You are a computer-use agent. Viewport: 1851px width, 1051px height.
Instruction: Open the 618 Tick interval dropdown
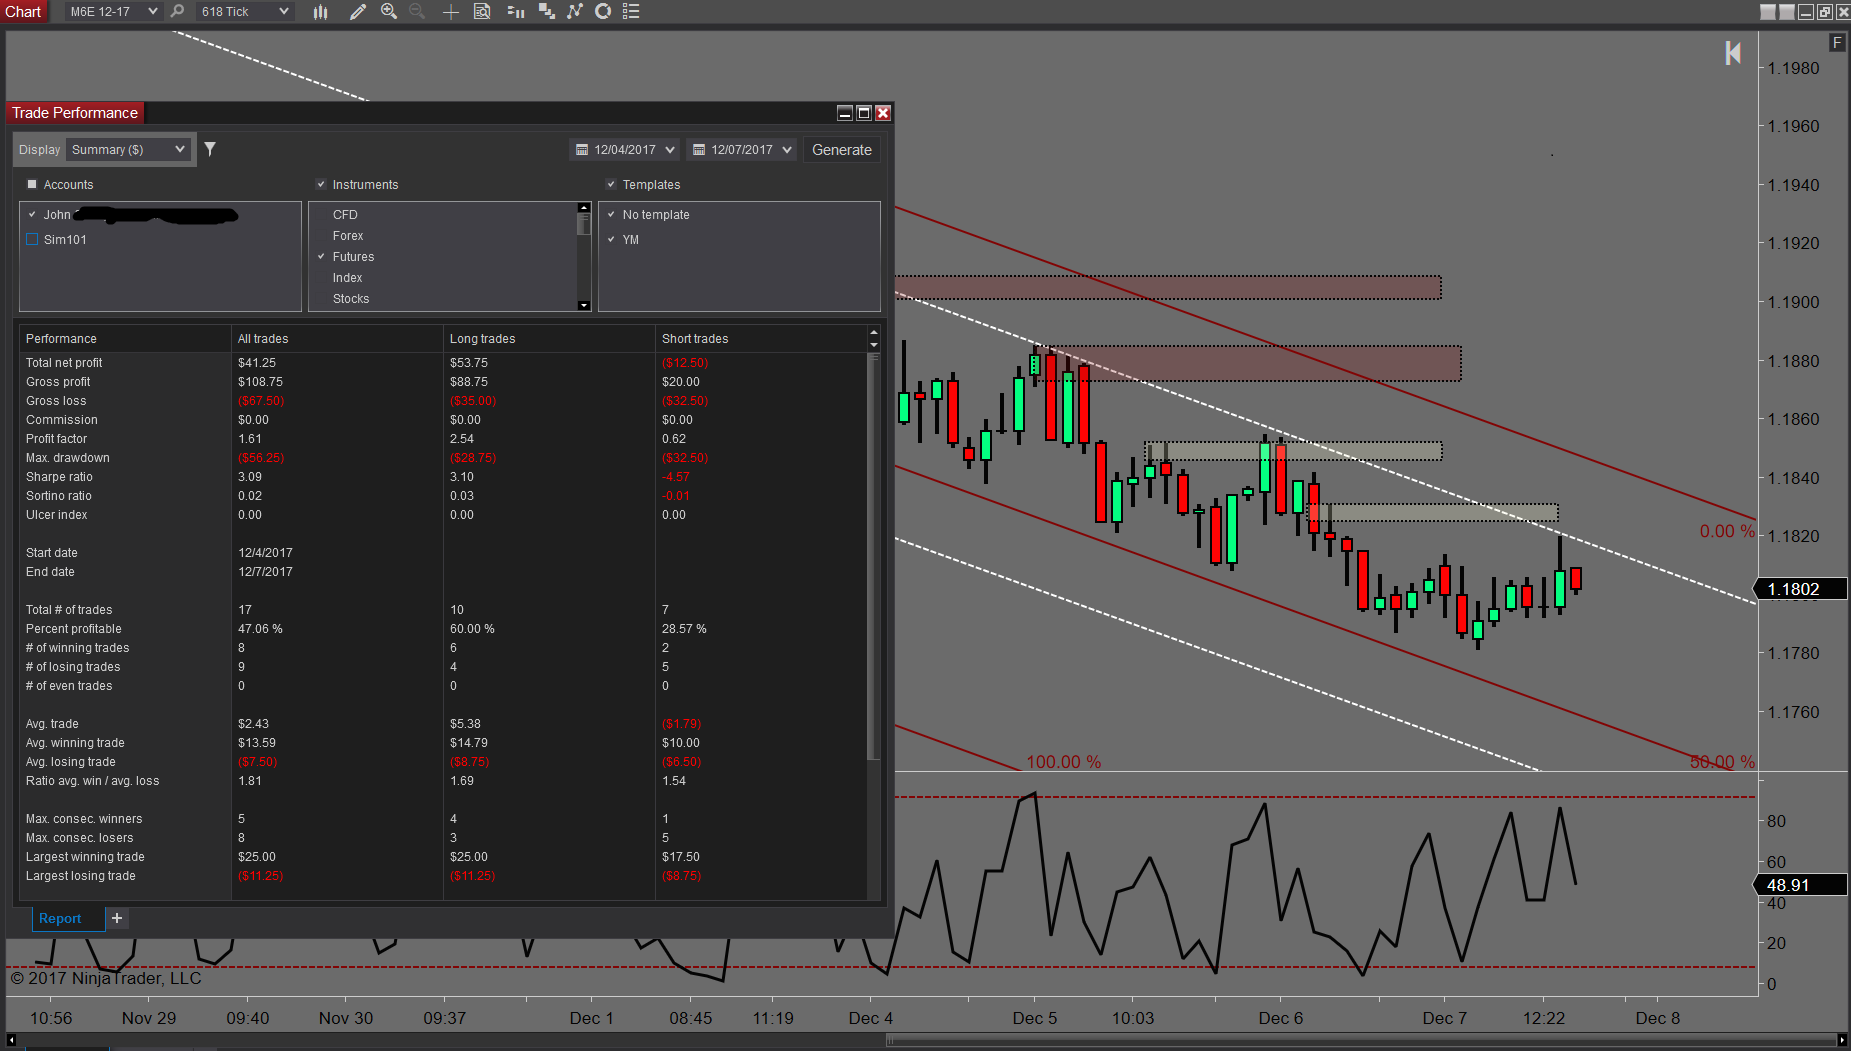pos(244,11)
